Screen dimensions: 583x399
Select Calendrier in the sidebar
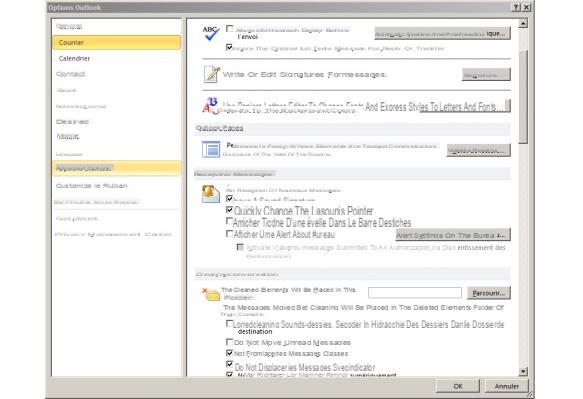117,58
